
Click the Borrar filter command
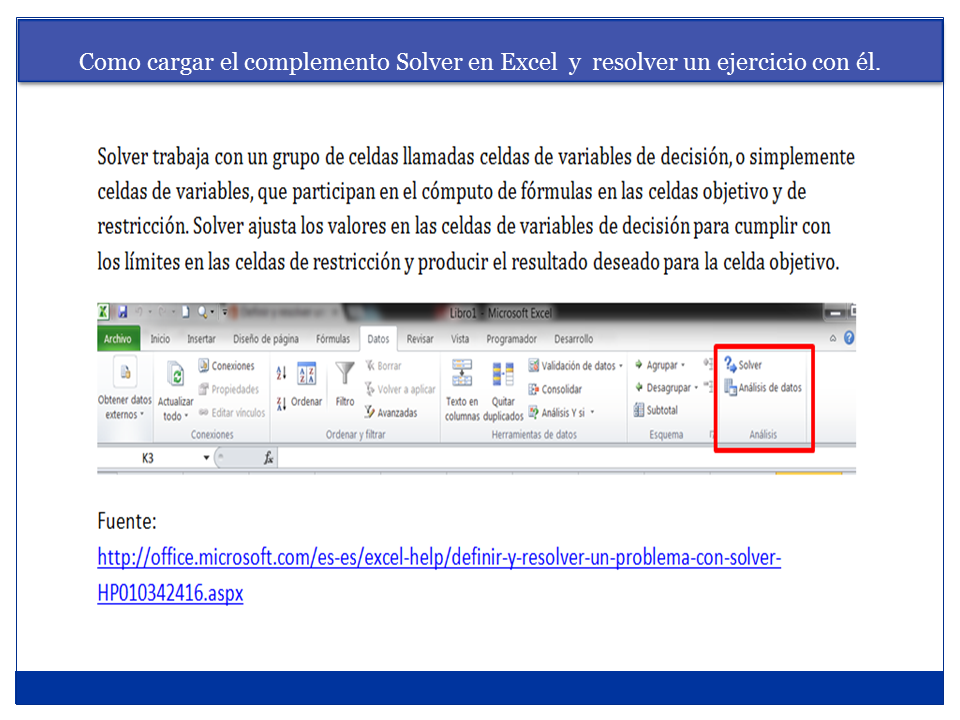pos(383,366)
